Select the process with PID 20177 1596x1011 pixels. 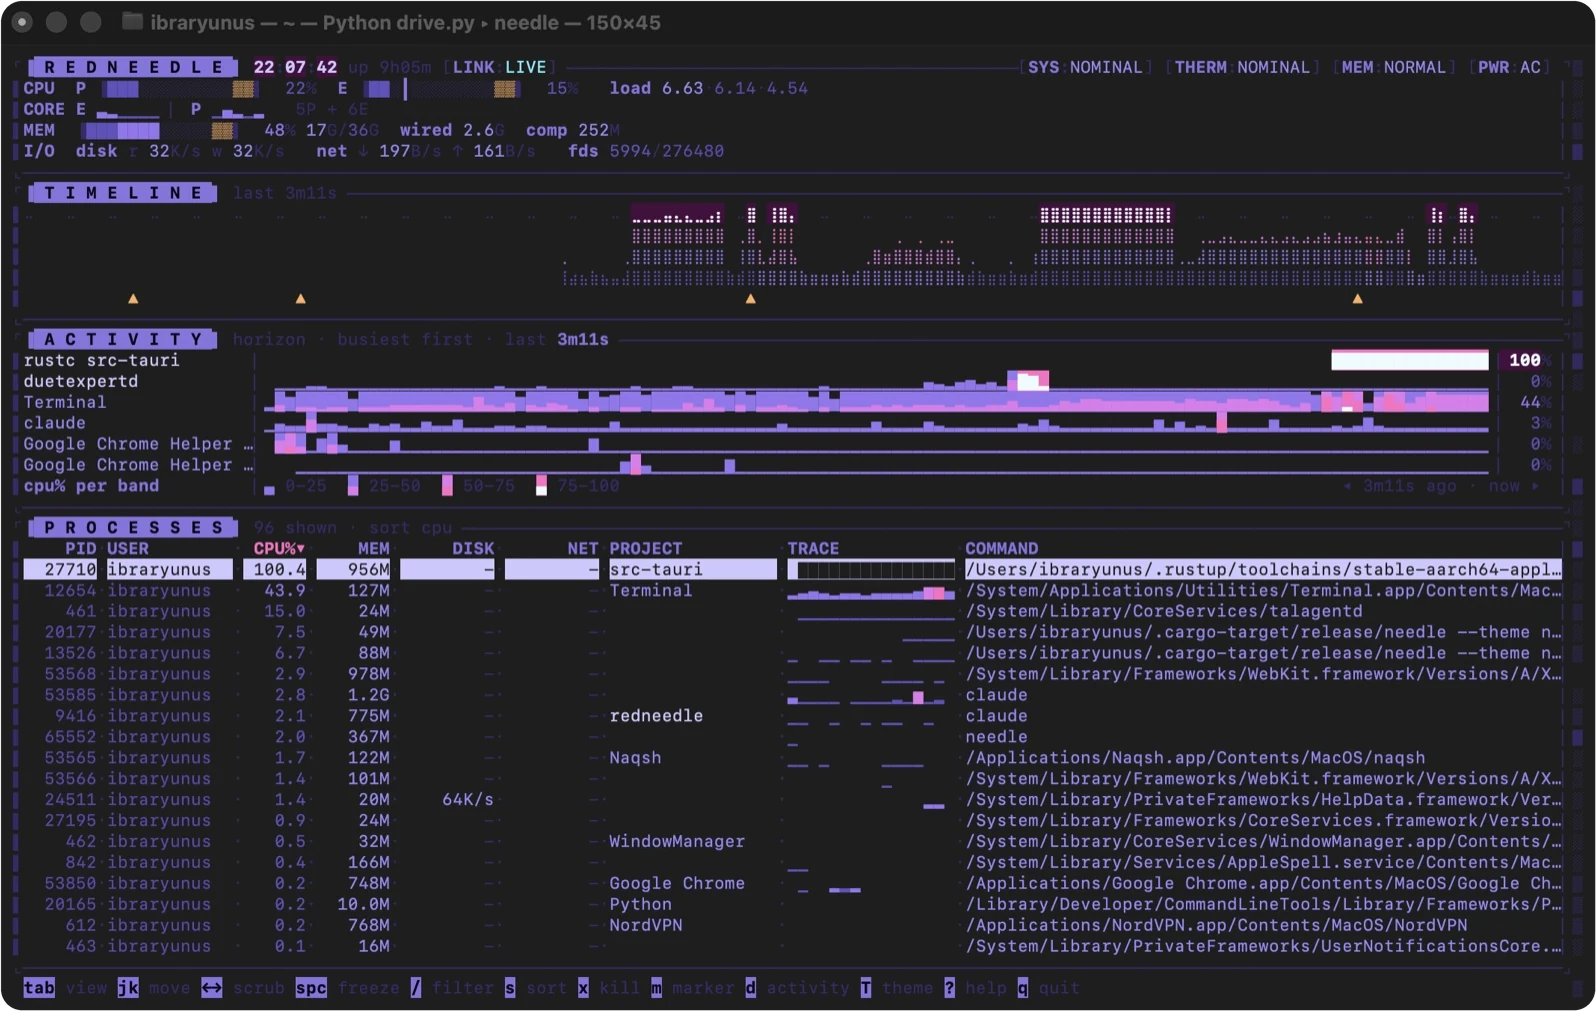coord(792,632)
